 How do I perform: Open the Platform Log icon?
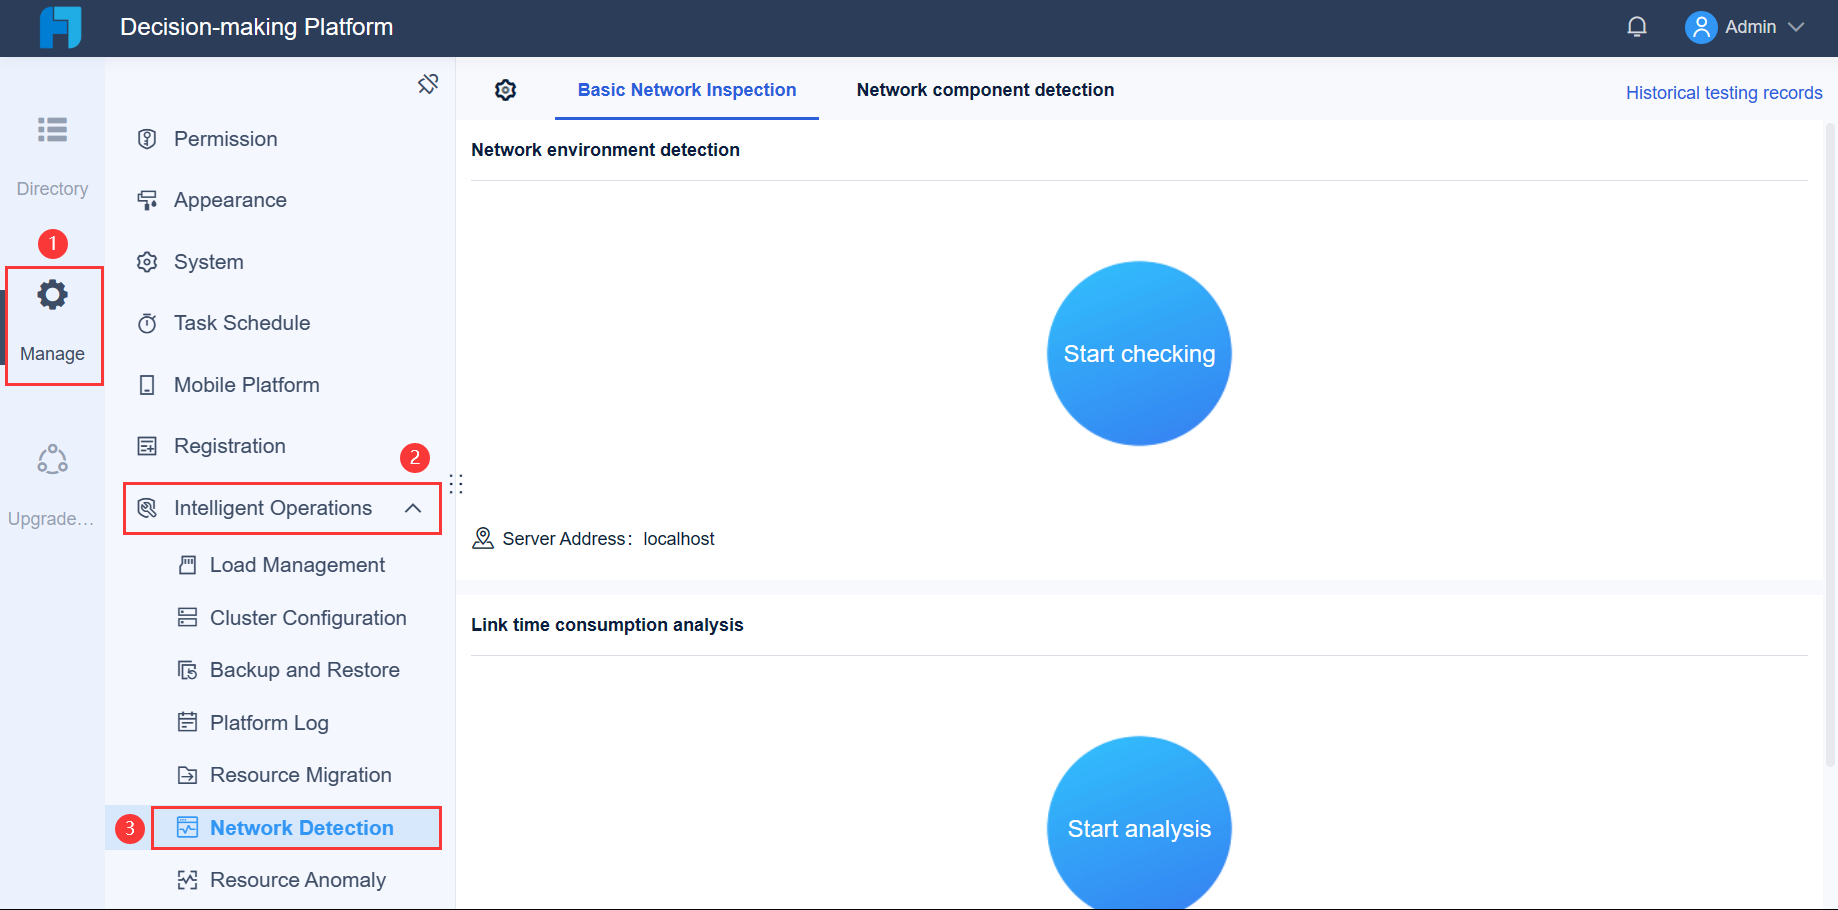[187, 722]
